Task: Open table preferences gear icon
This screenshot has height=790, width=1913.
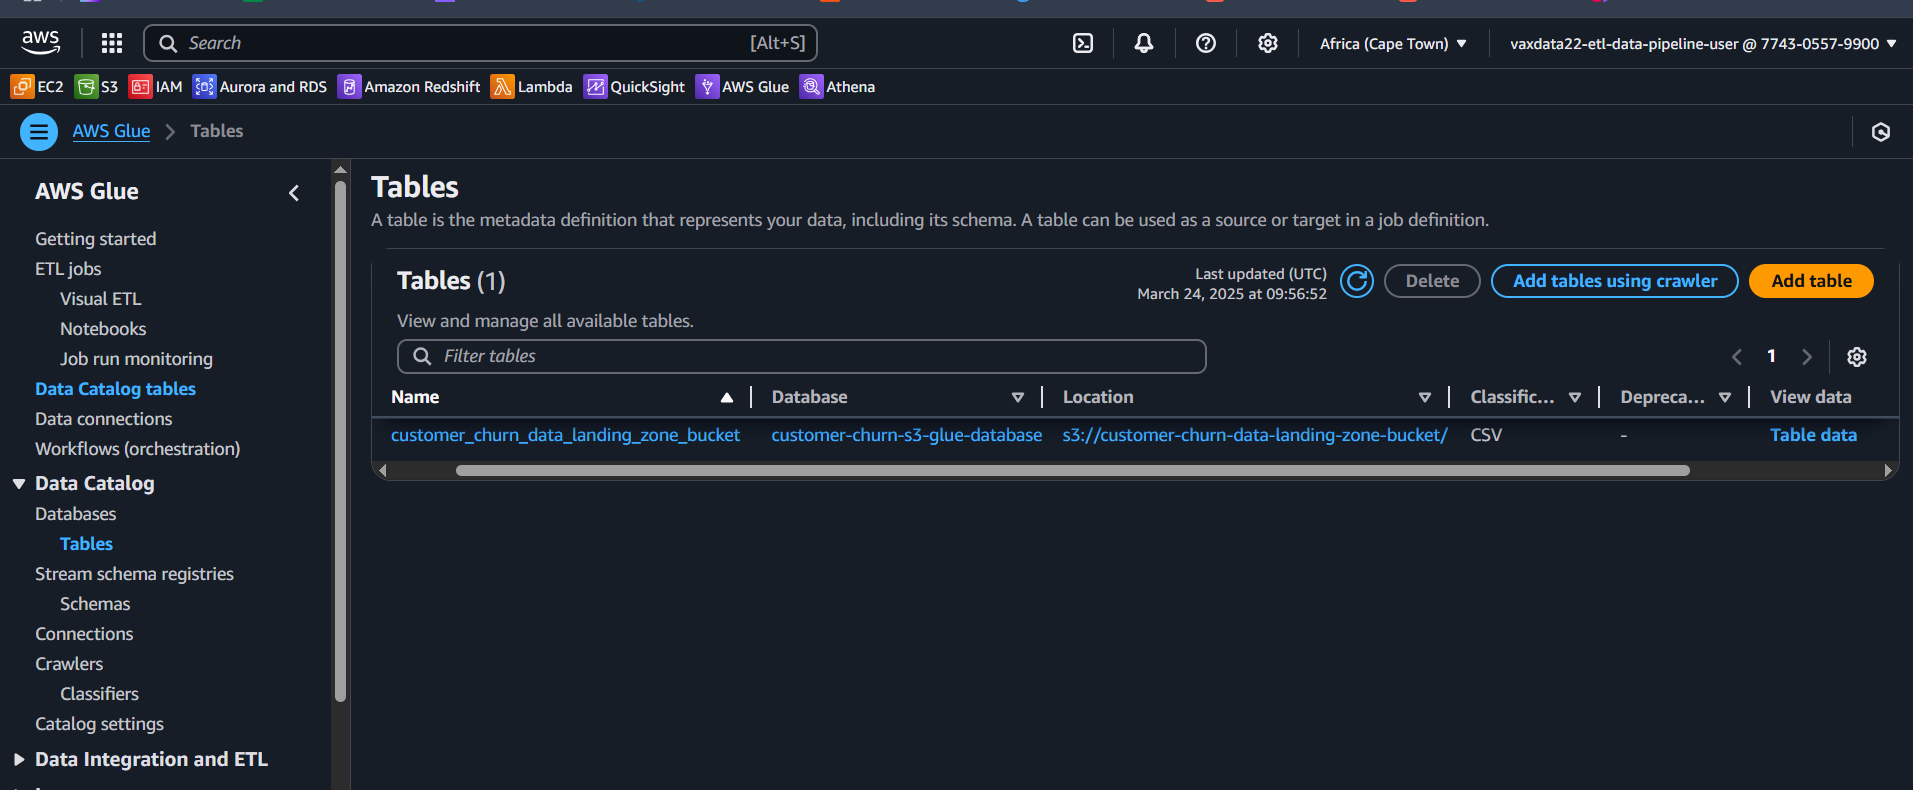Action: click(x=1857, y=357)
